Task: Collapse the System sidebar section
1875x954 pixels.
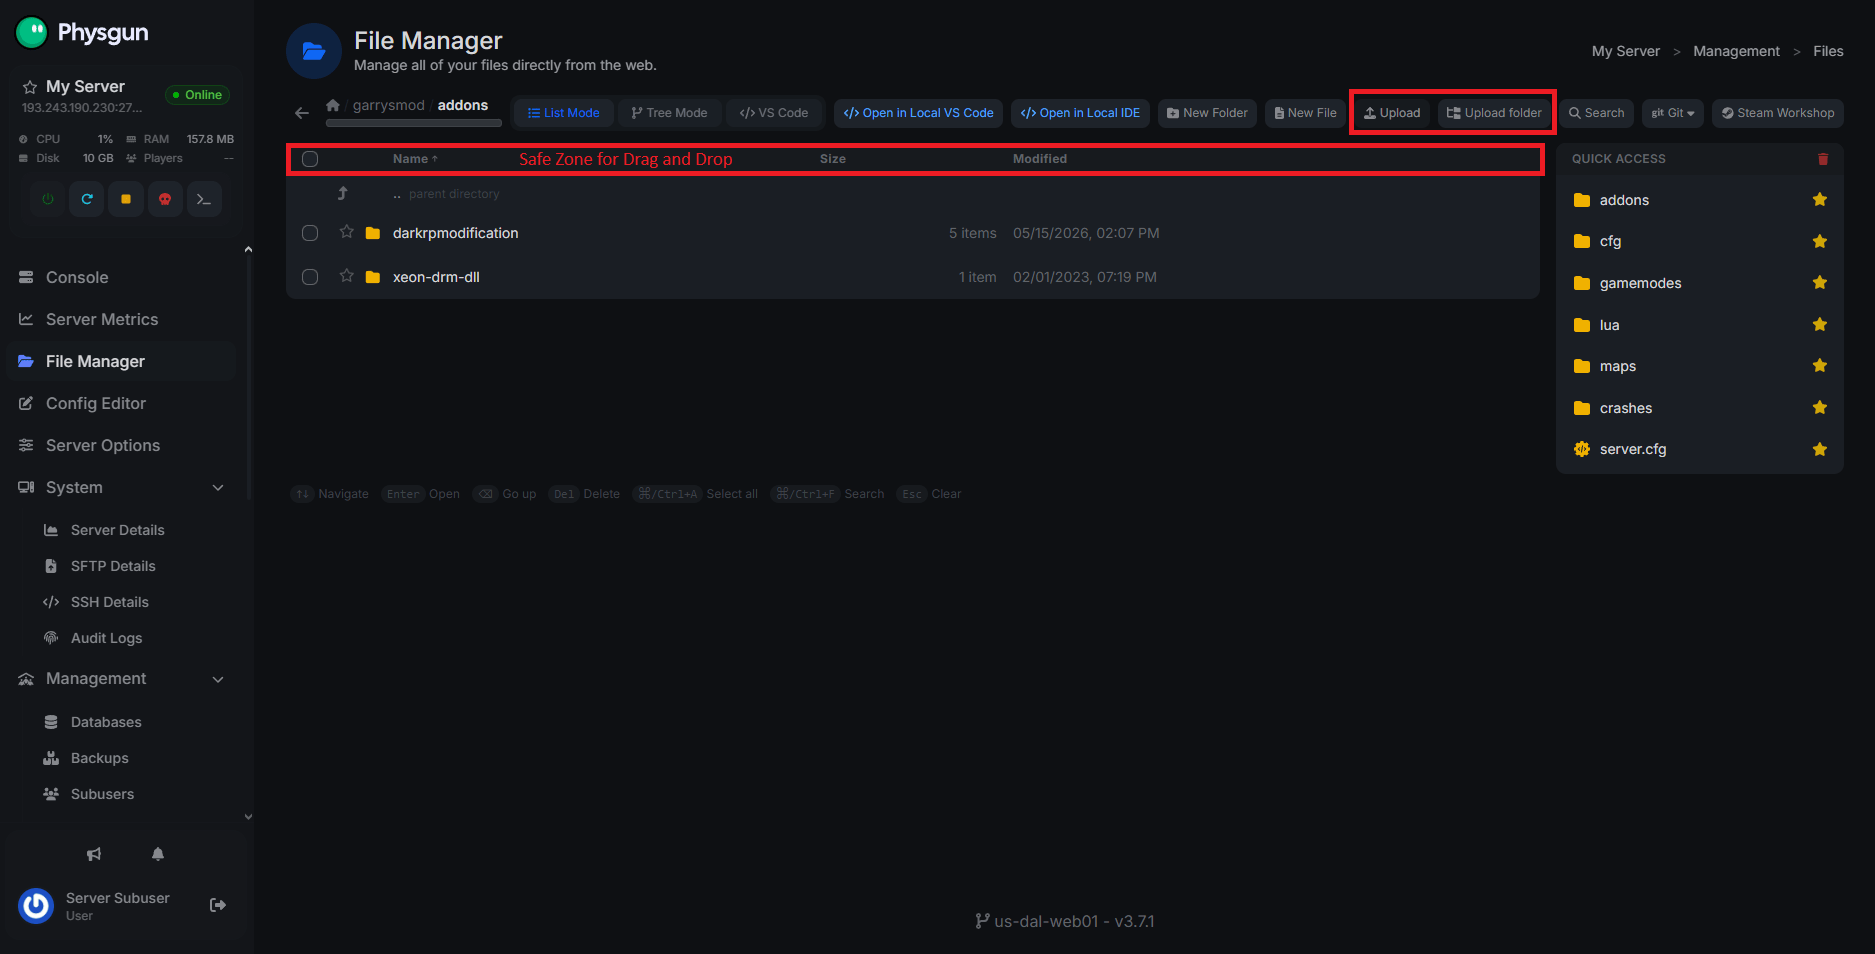Action: [218, 488]
